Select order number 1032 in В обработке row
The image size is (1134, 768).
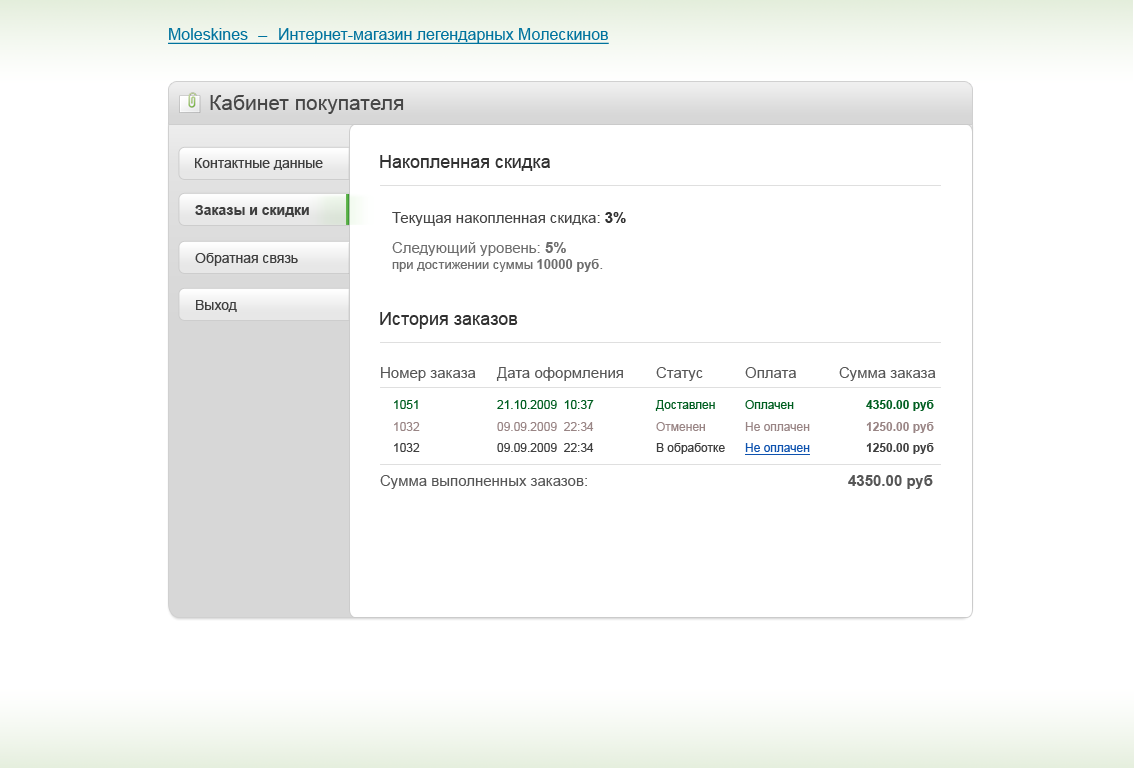tap(406, 448)
